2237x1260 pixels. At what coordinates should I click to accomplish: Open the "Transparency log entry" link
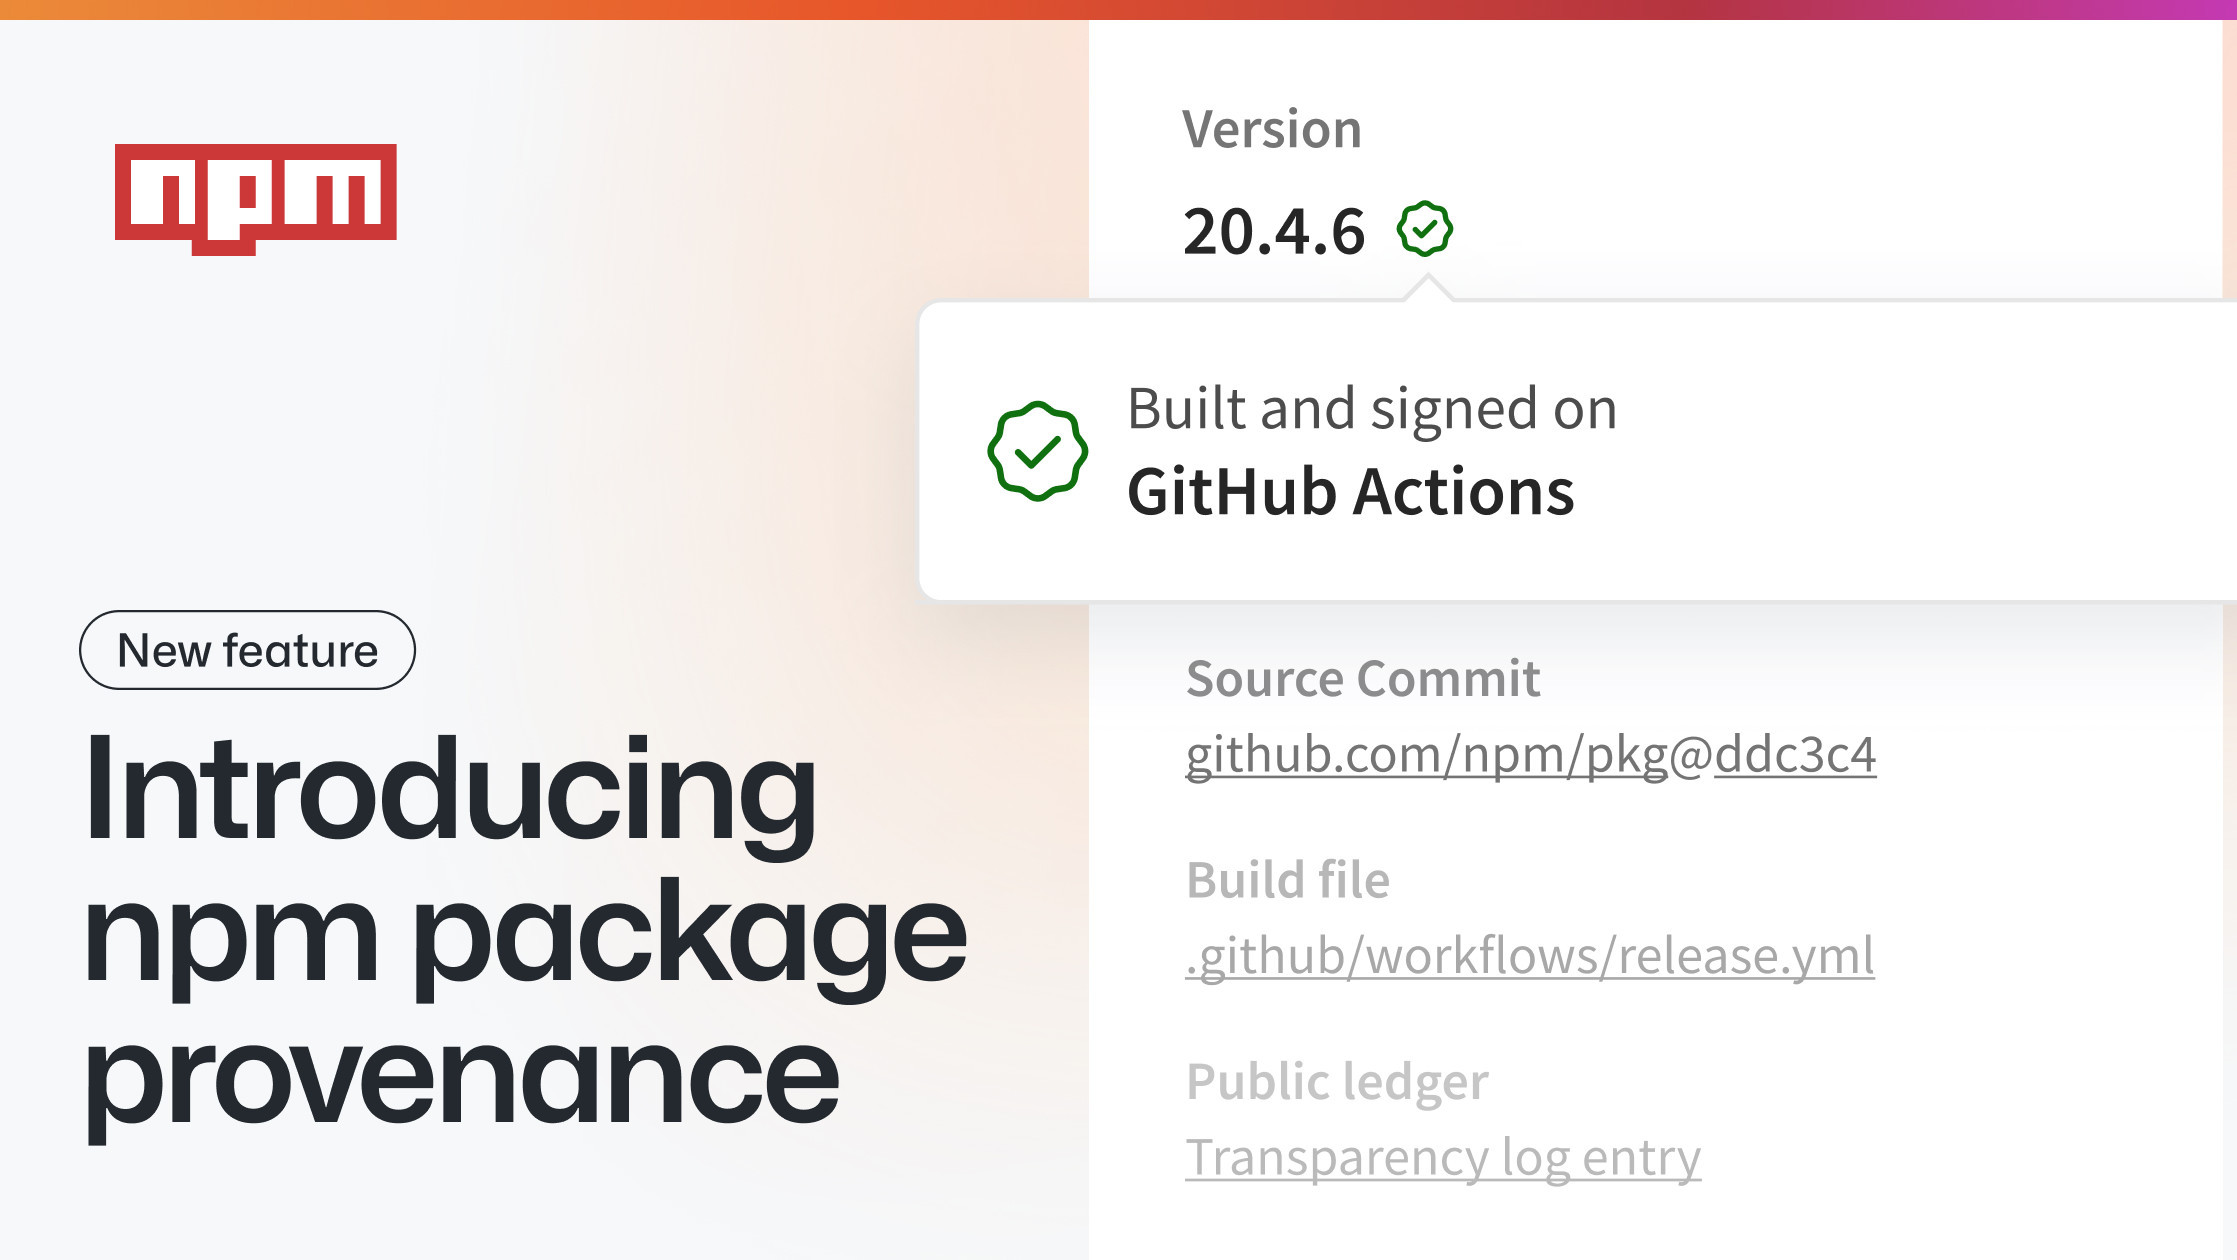point(1442,1158)
